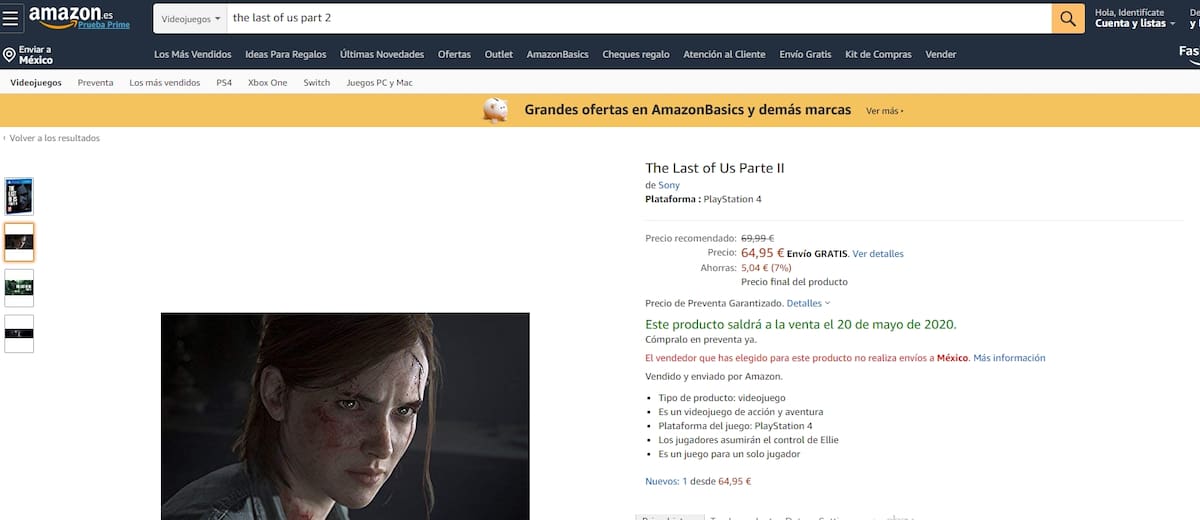The width and height of the screenshot is (1200, 520).
Task: Go to Outlet
Action: [499, 54]
